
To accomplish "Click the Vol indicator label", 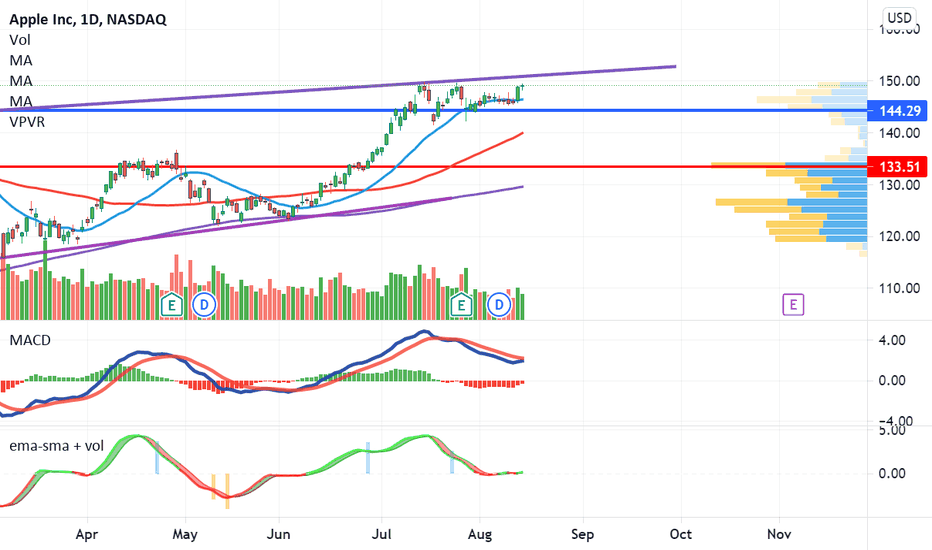I will click(20, 40).
